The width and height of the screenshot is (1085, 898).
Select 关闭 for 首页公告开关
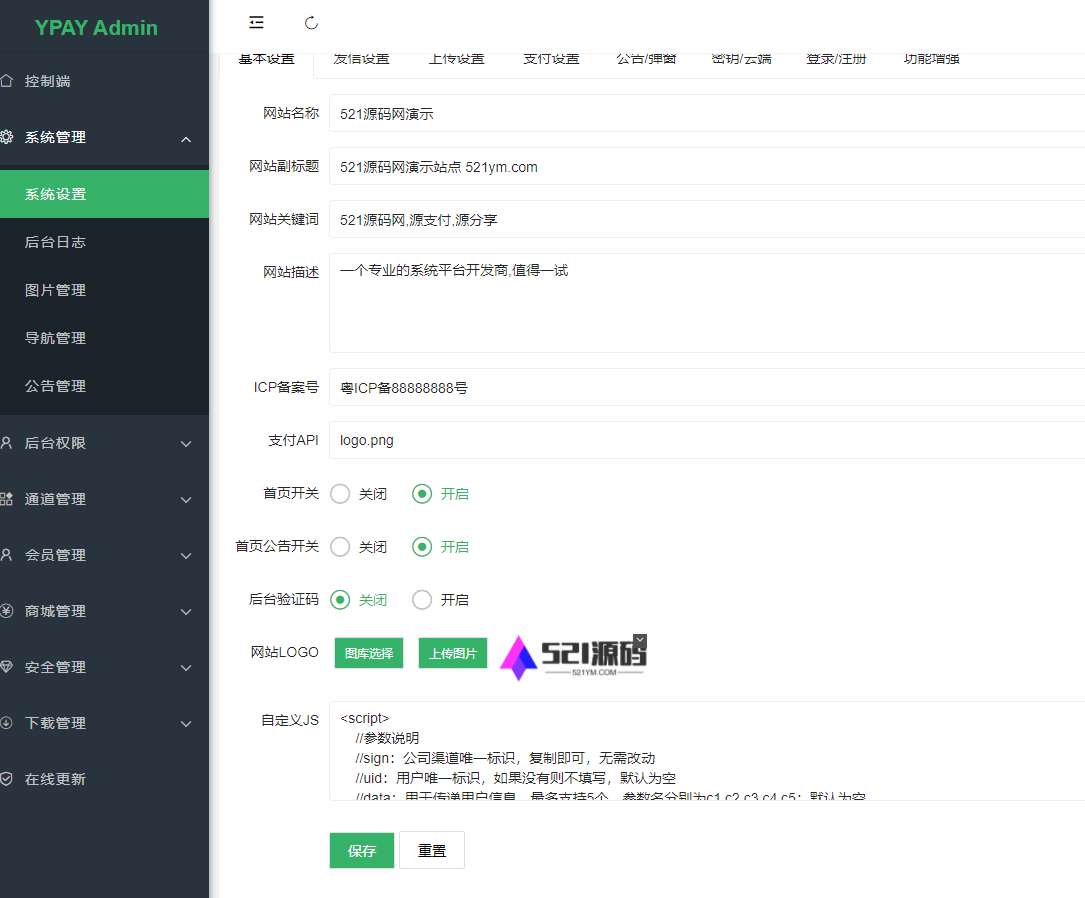[340, 547]
